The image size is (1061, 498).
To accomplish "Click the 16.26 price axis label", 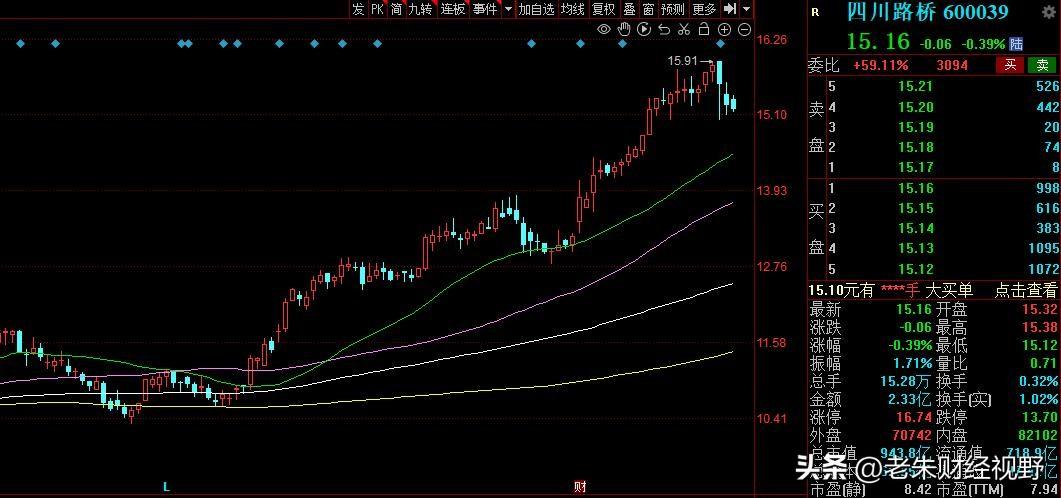I will click(x=771, y=40).
